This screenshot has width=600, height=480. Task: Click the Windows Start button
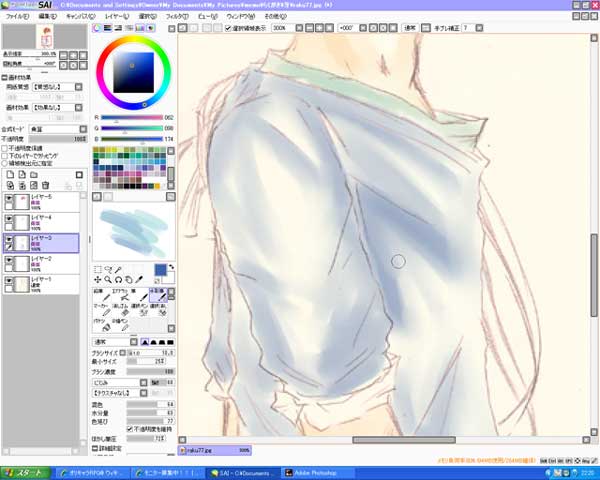click(25, 473)
